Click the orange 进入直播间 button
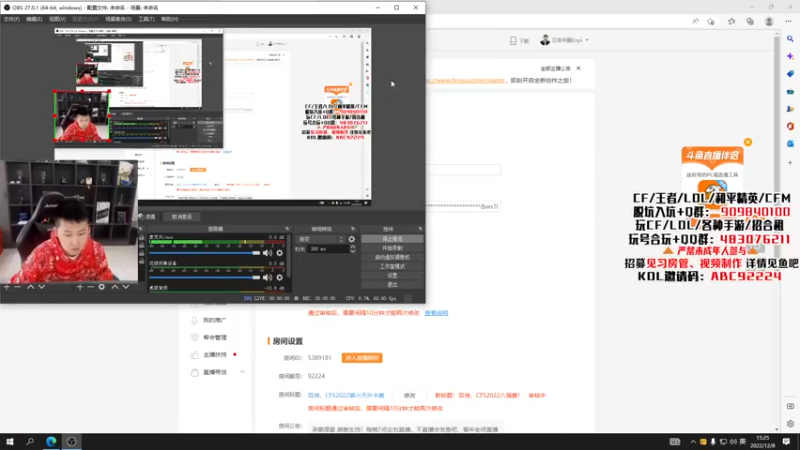The width and height of the screenshot is (800, 450). click(x=362, y=358)
